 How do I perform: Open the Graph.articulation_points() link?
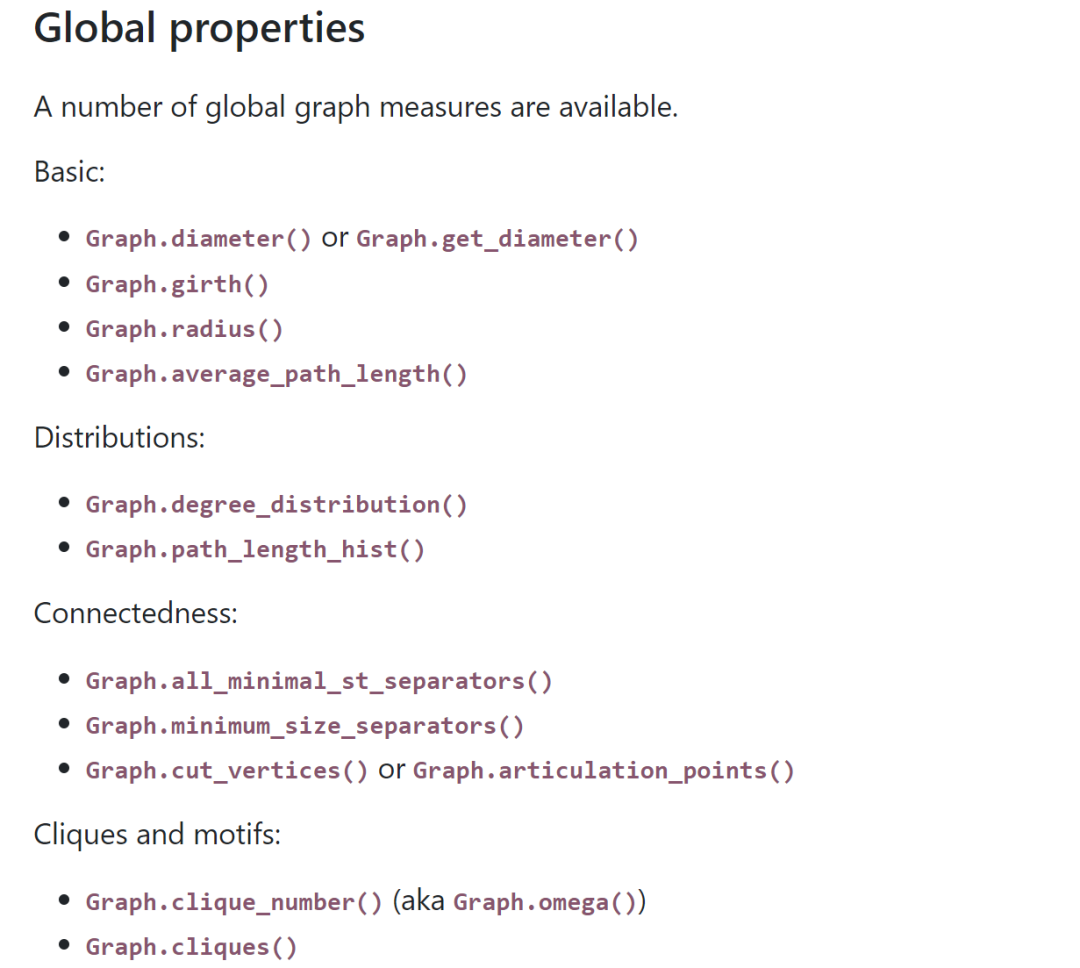coord(604,771)
